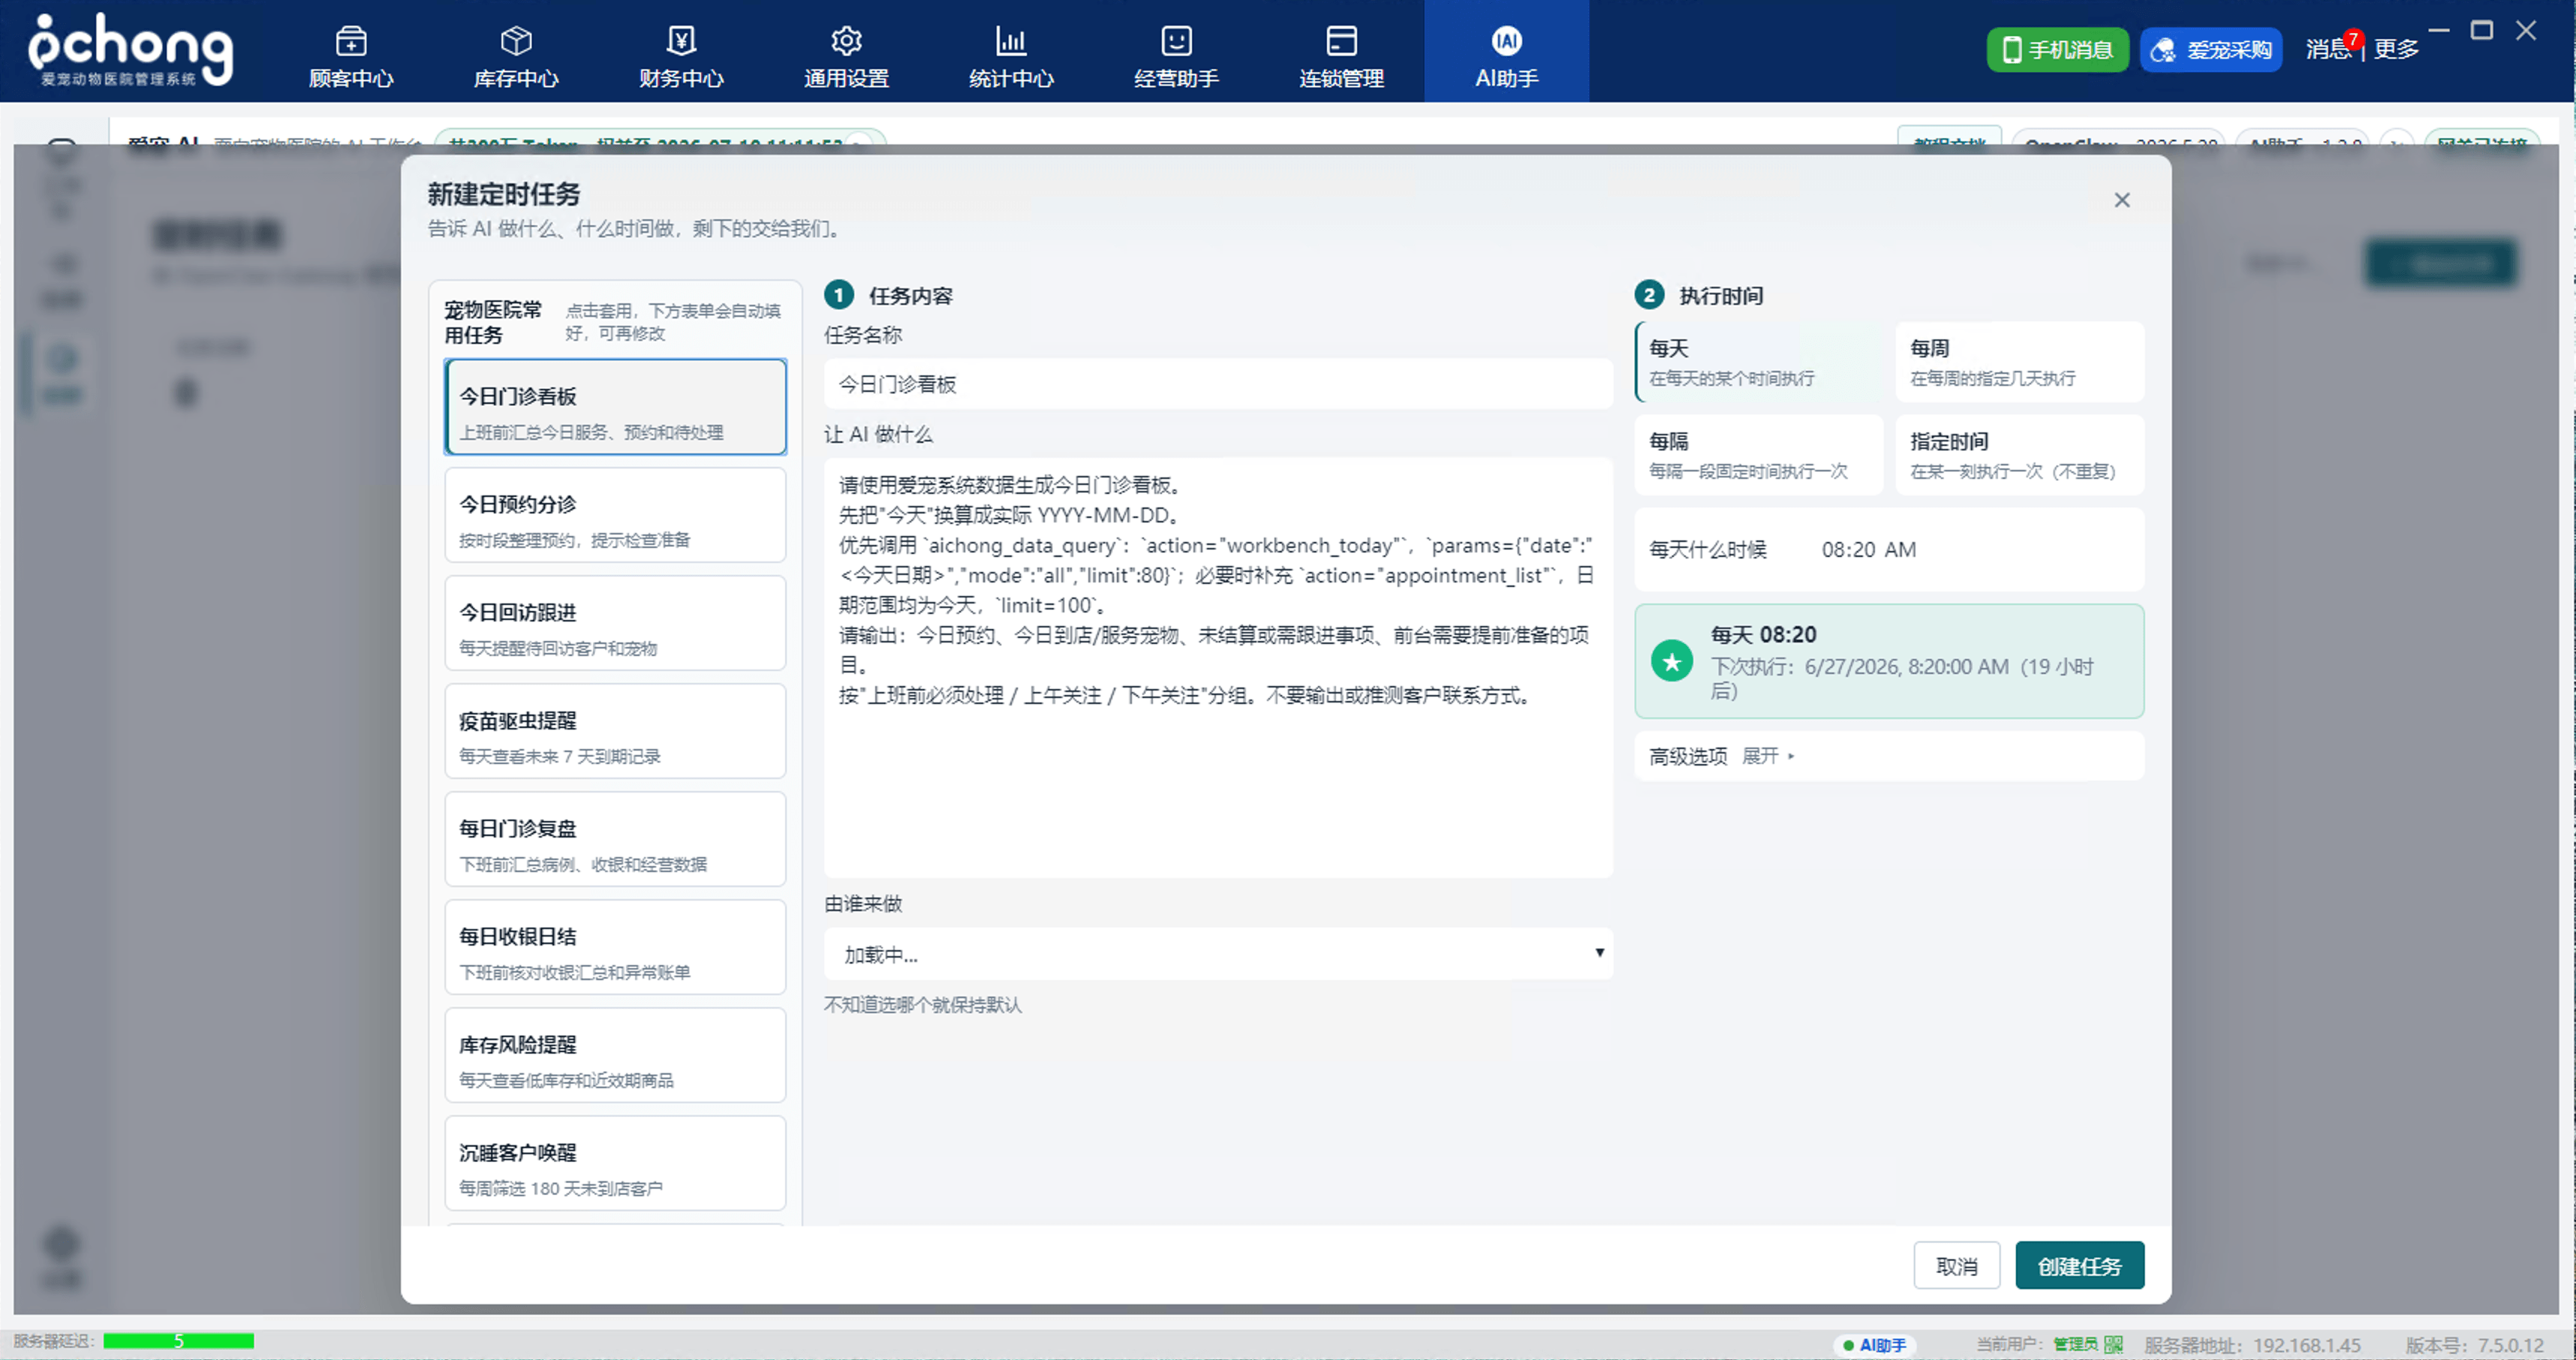Image resolution: width=2576 pixels, height=1360 pixels.
Task: Close the 新建定时任务 dialog with the X
Action: pos(2122,200)
